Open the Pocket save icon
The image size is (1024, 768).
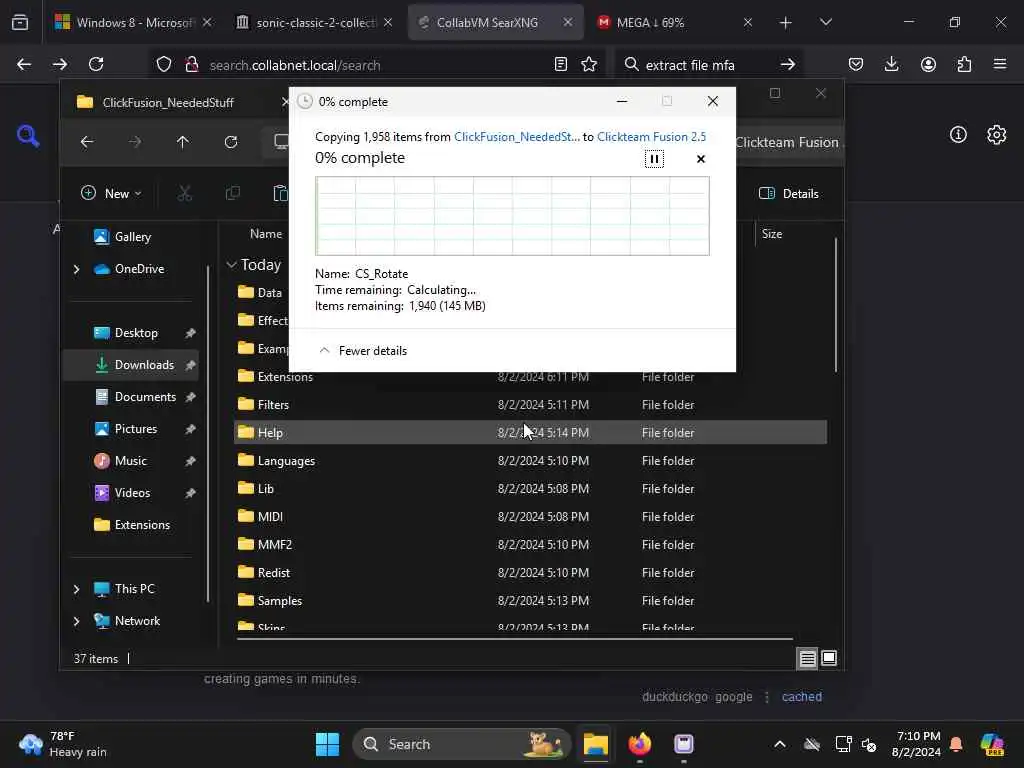click(856, 64)
